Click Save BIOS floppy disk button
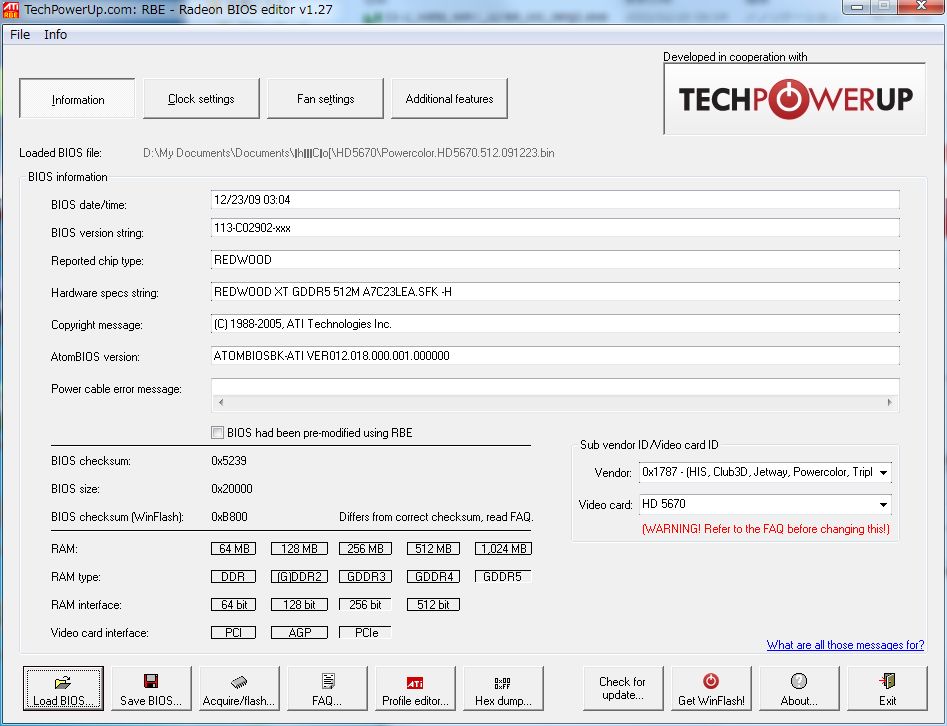Viewport: 947px width, 726px height. coord(151,688)
